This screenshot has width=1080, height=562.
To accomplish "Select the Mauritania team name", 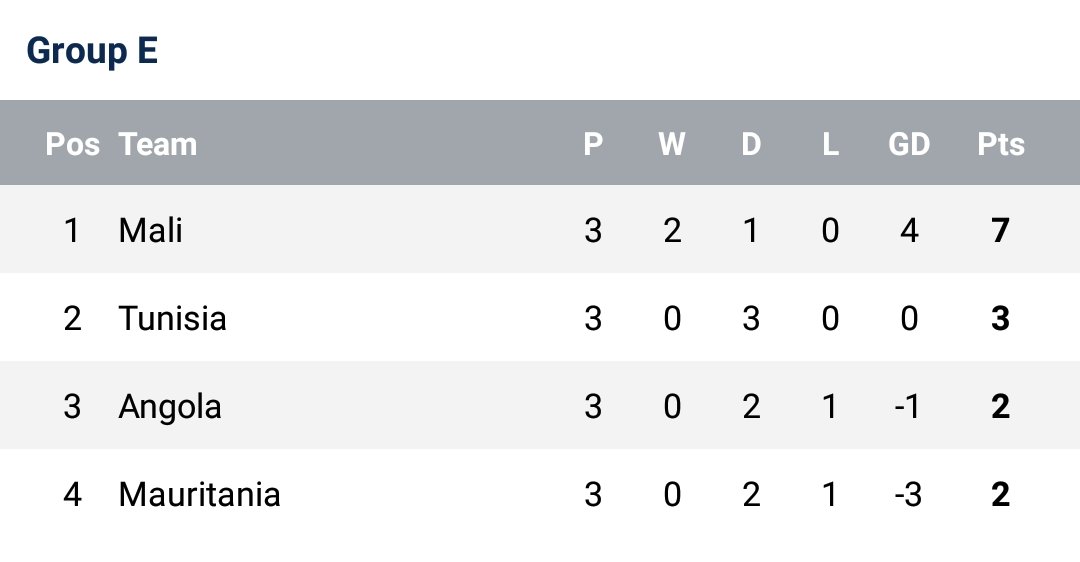I will tap(199, 495).
